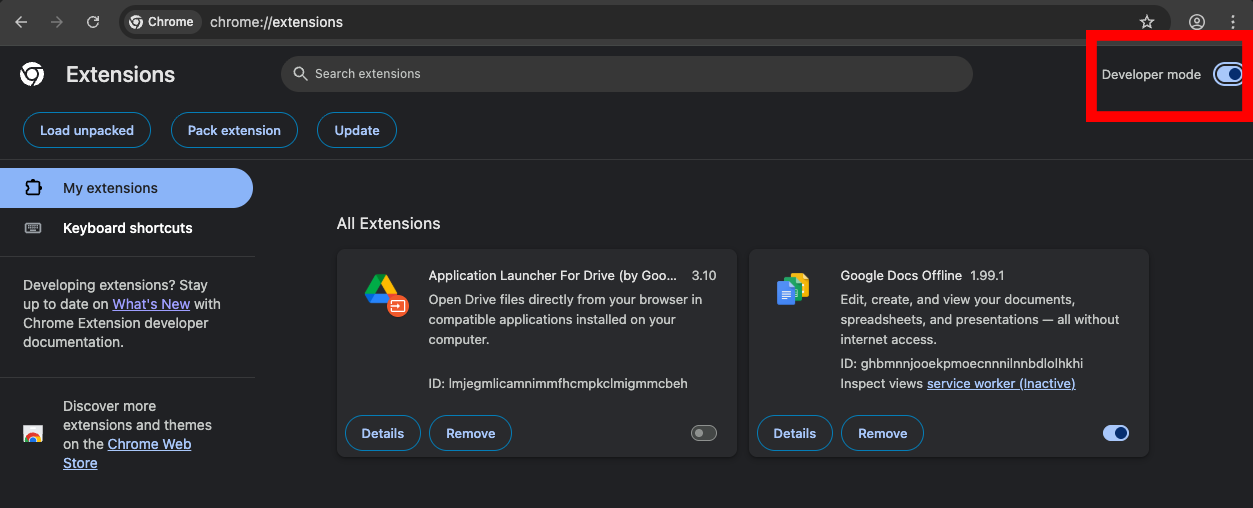Disable Google Docs Offline extension

[1116, 433]
